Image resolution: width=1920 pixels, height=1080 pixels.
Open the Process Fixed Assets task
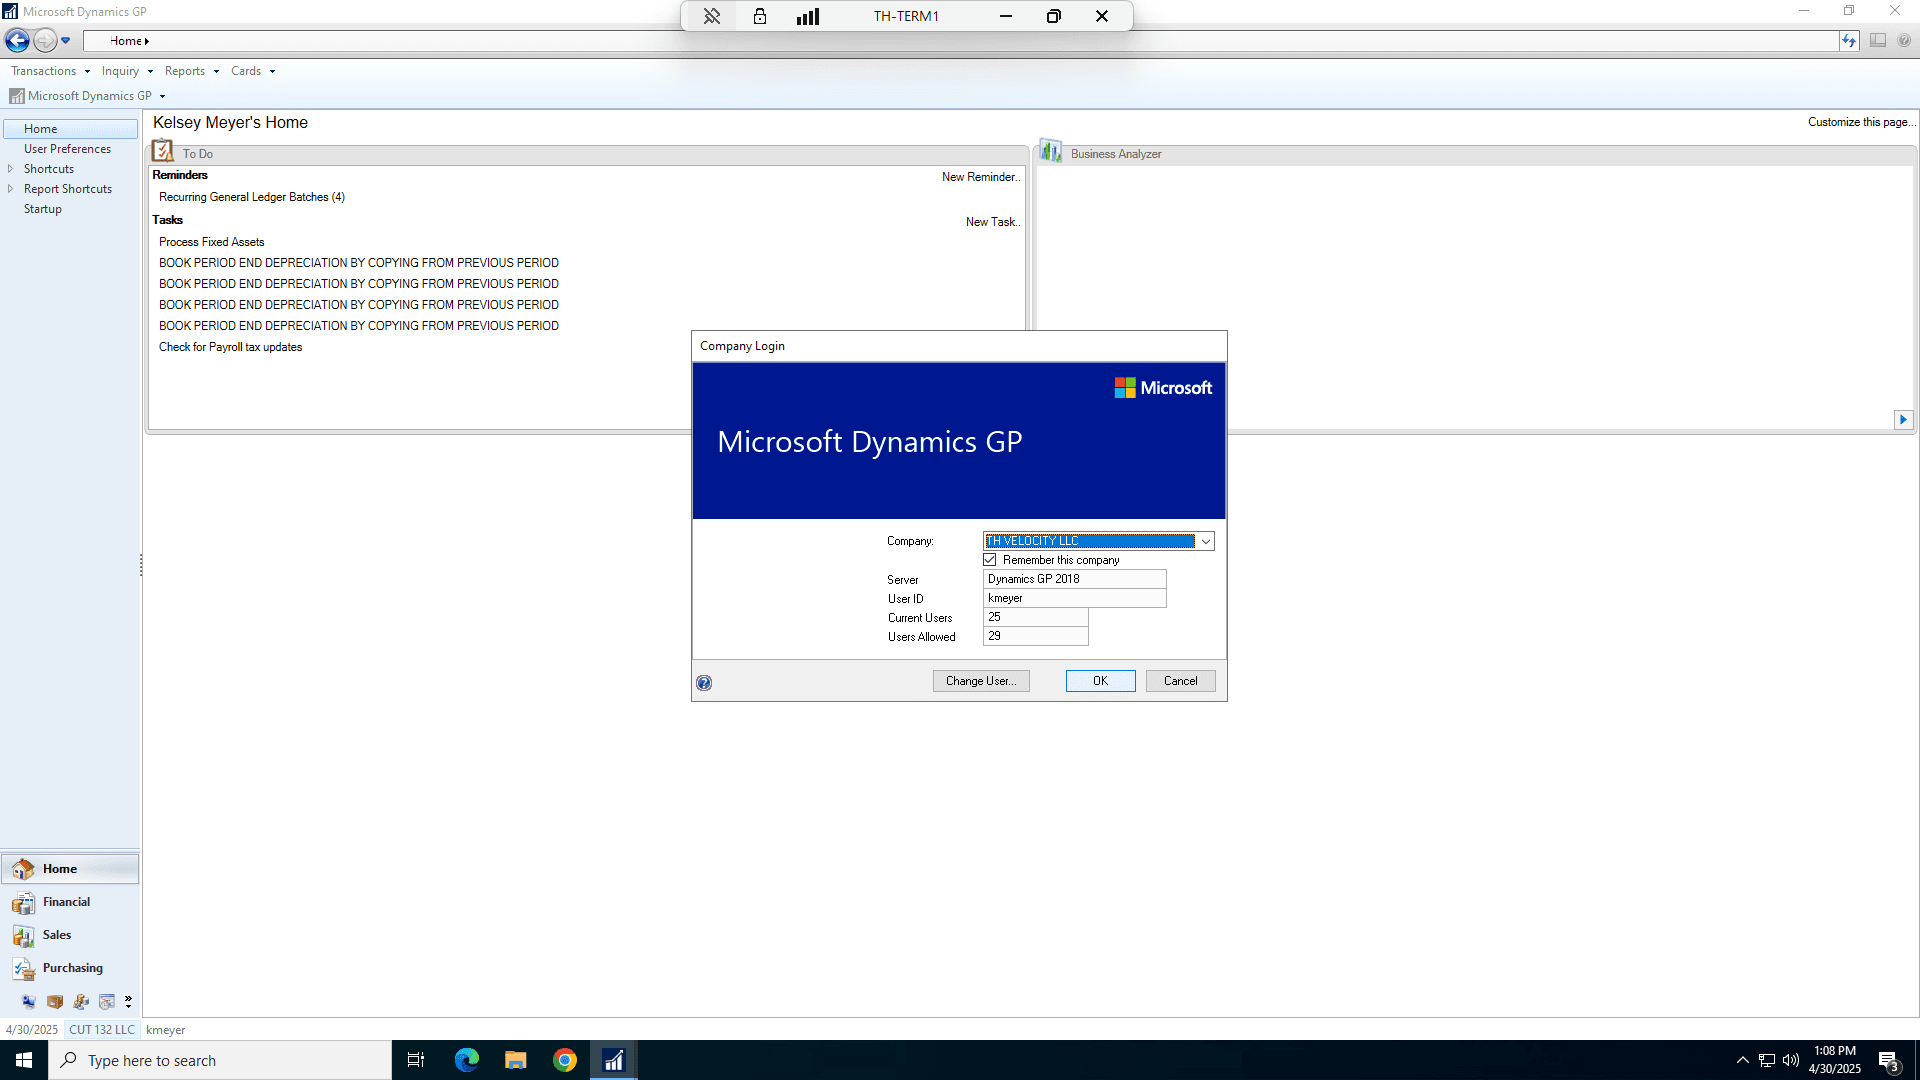coord(212,242)
